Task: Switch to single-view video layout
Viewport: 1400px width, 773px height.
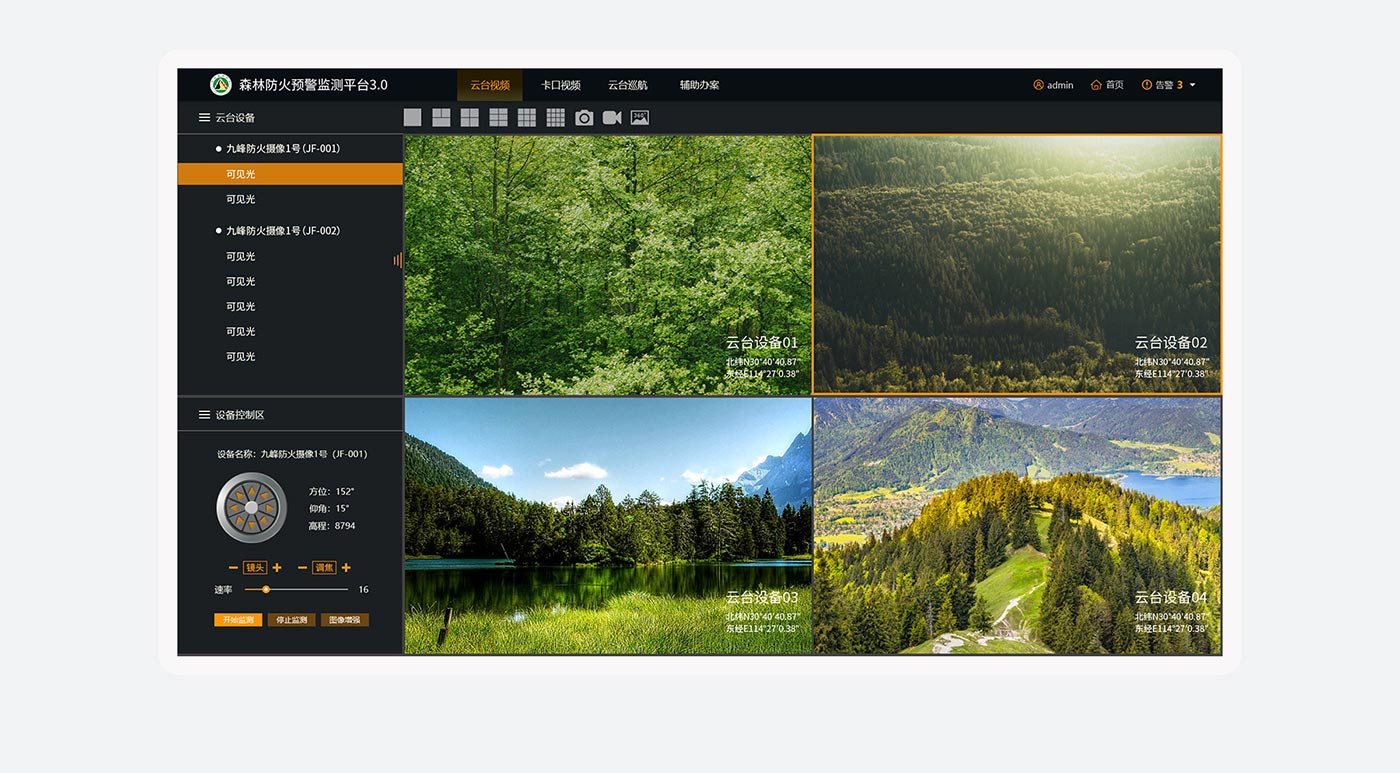Action: (412, 118)
